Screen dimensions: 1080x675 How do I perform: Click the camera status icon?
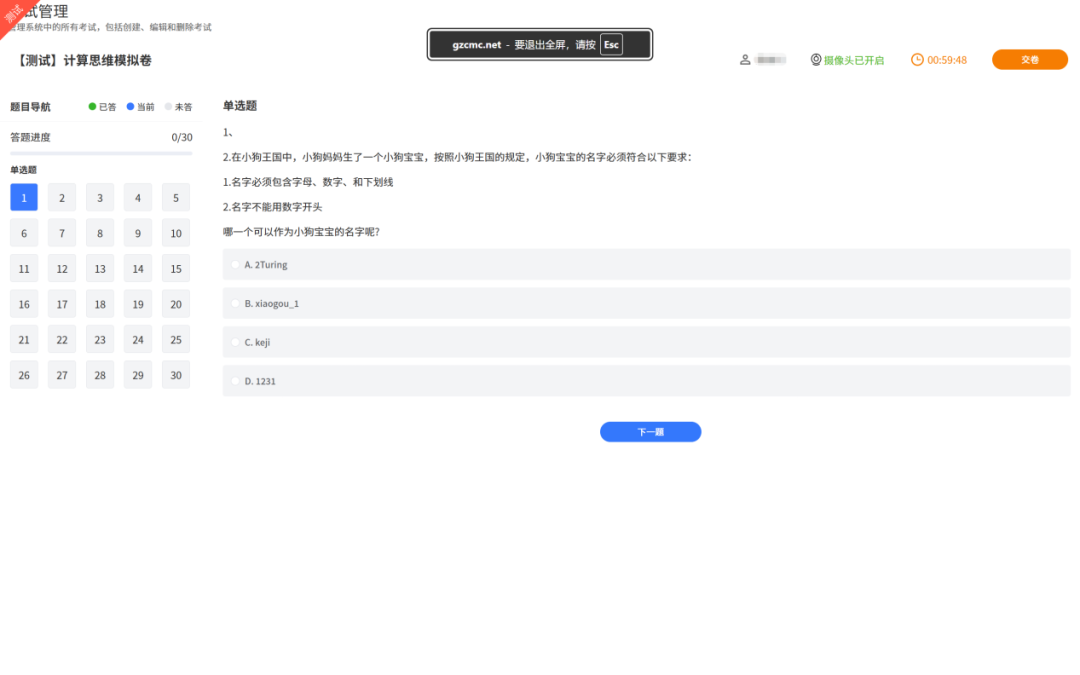(x=816, y=60)
